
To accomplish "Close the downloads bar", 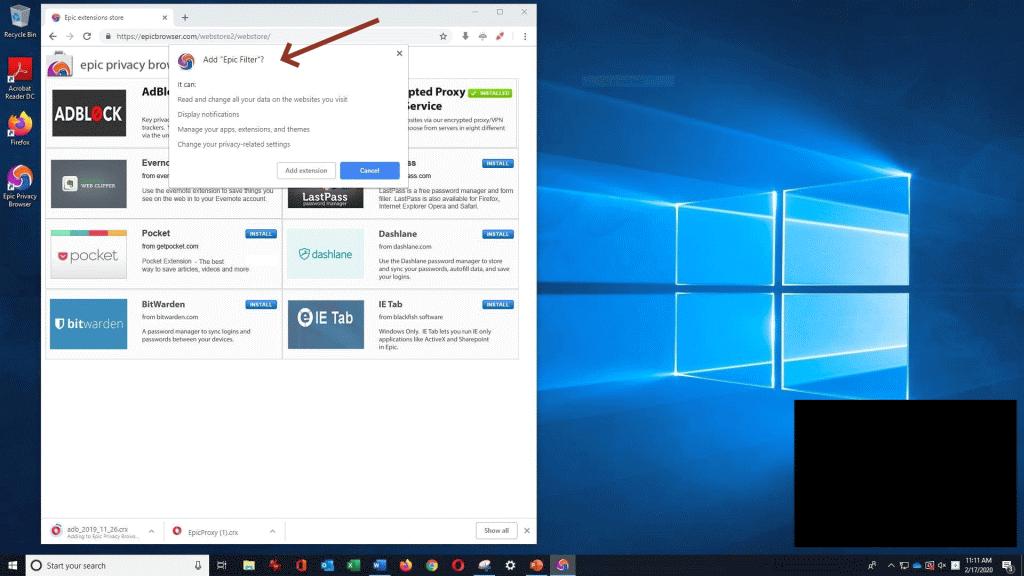I will [x=527, y=531].
